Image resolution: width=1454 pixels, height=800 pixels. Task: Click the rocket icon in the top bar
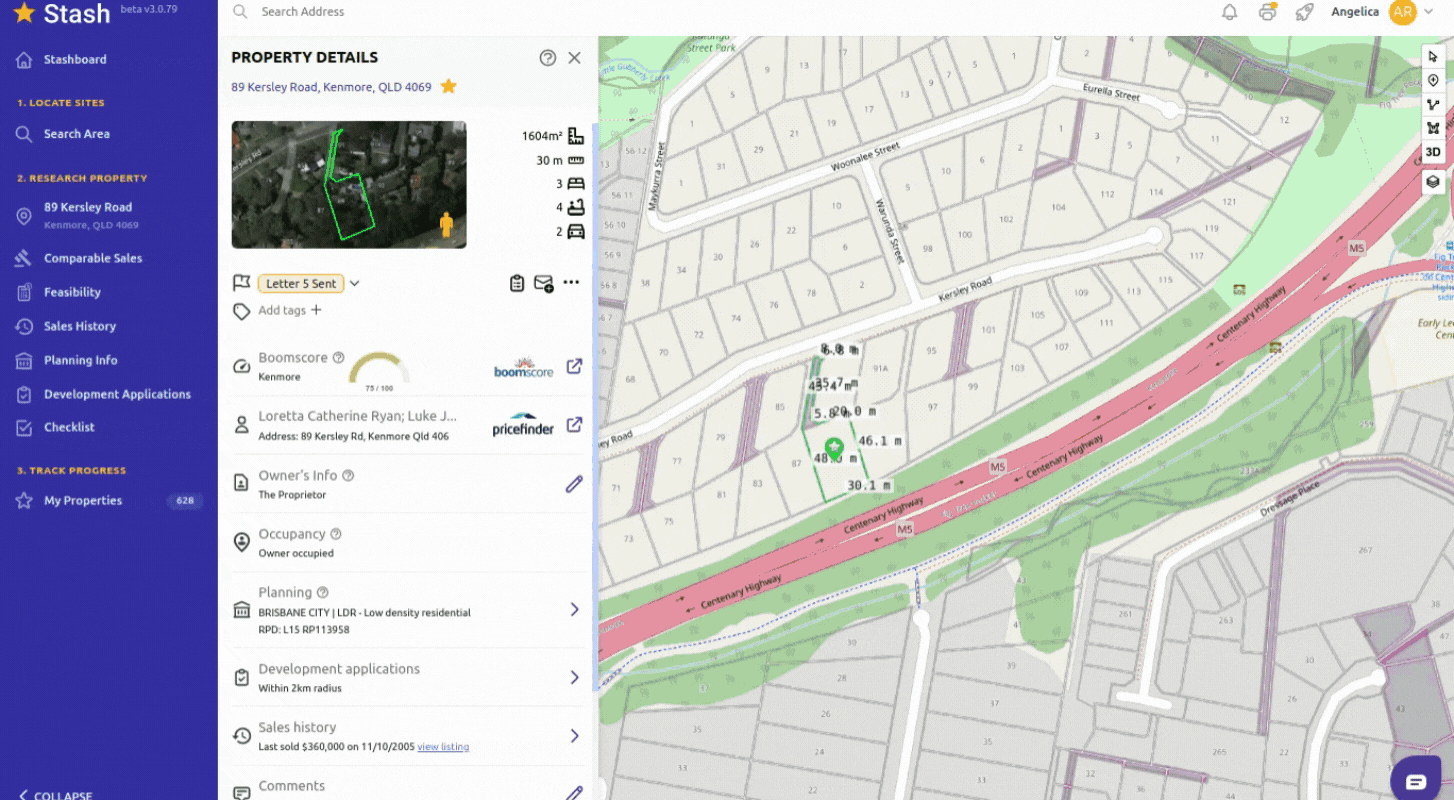pos(1304,12)
